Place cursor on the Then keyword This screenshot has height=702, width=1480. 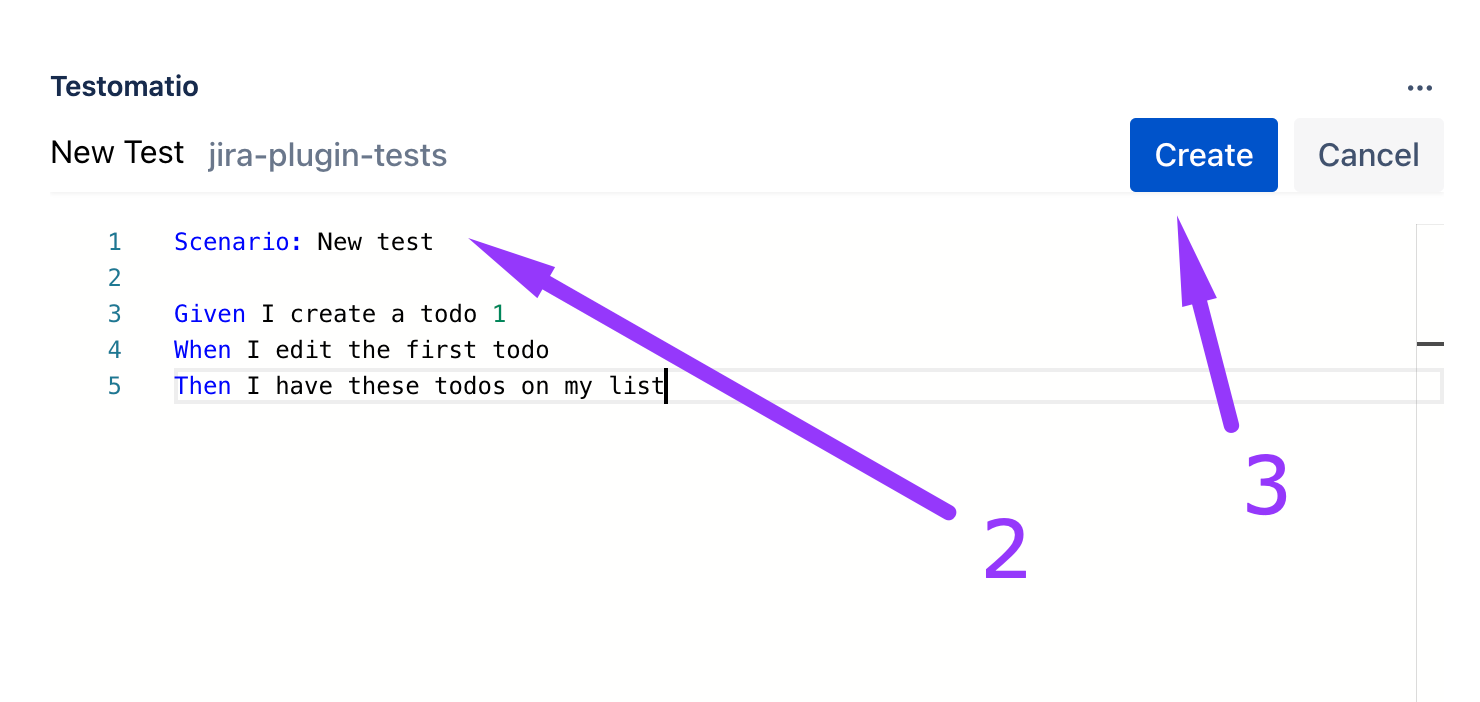(x=202, y=386)
